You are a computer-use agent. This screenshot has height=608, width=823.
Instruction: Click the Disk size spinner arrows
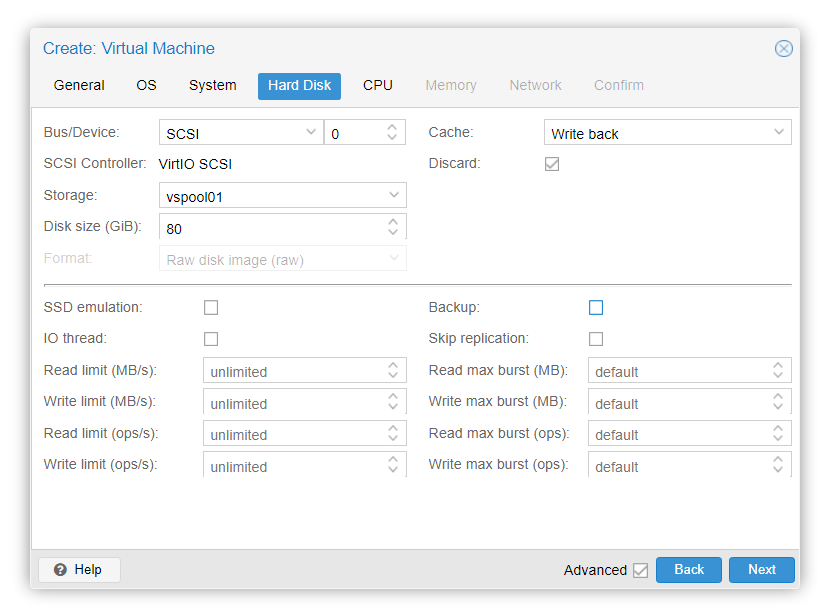click(x=393, y=228)
